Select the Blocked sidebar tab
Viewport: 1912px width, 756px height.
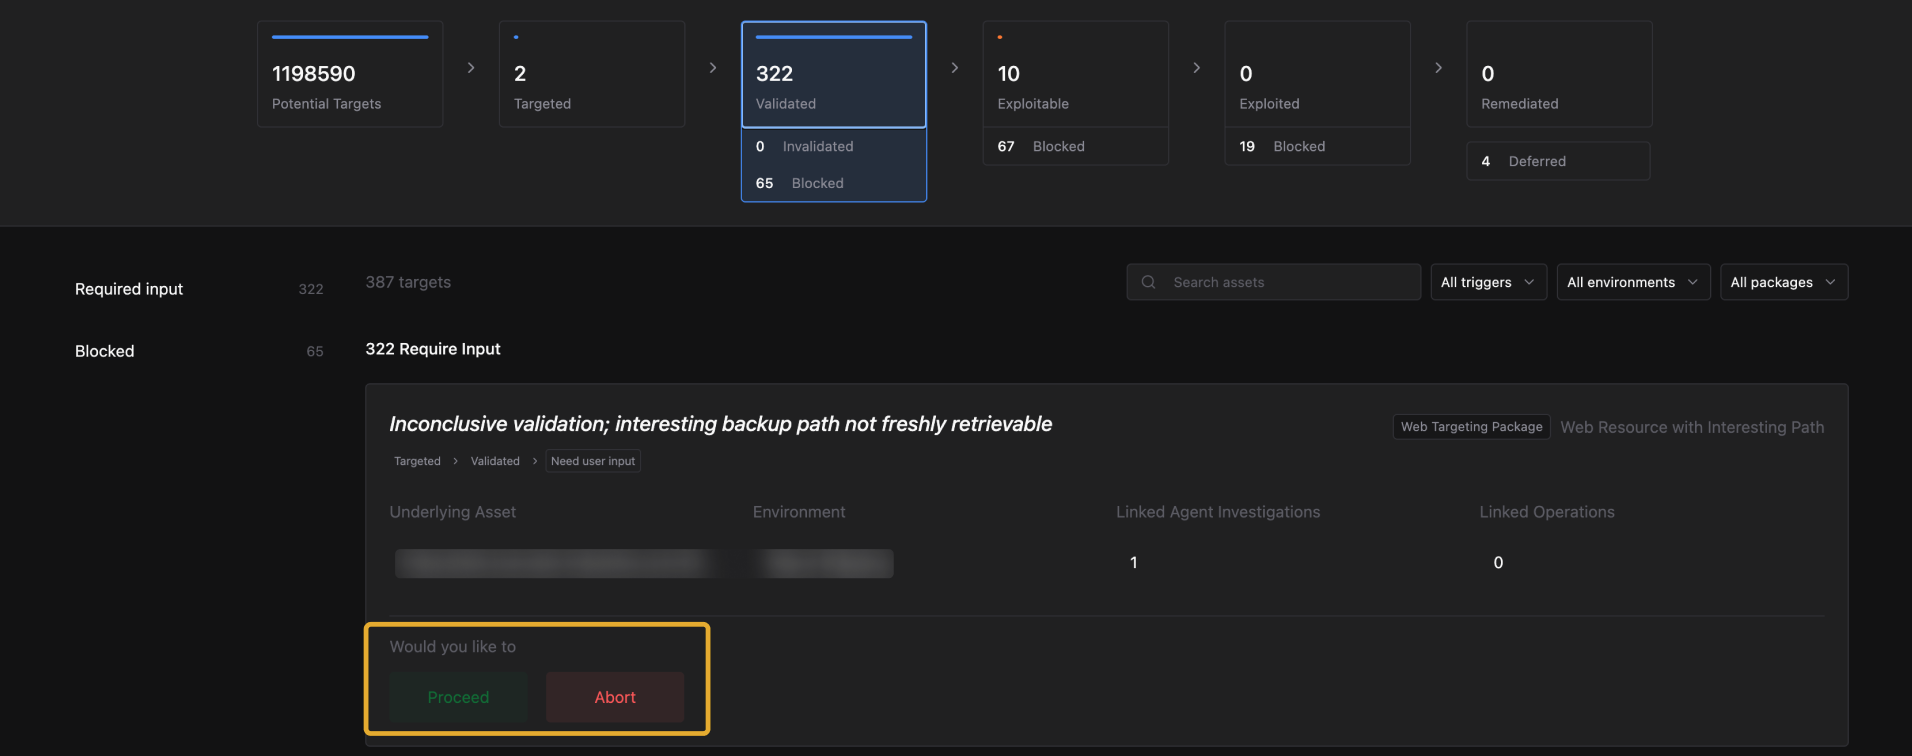click(199, 351)
